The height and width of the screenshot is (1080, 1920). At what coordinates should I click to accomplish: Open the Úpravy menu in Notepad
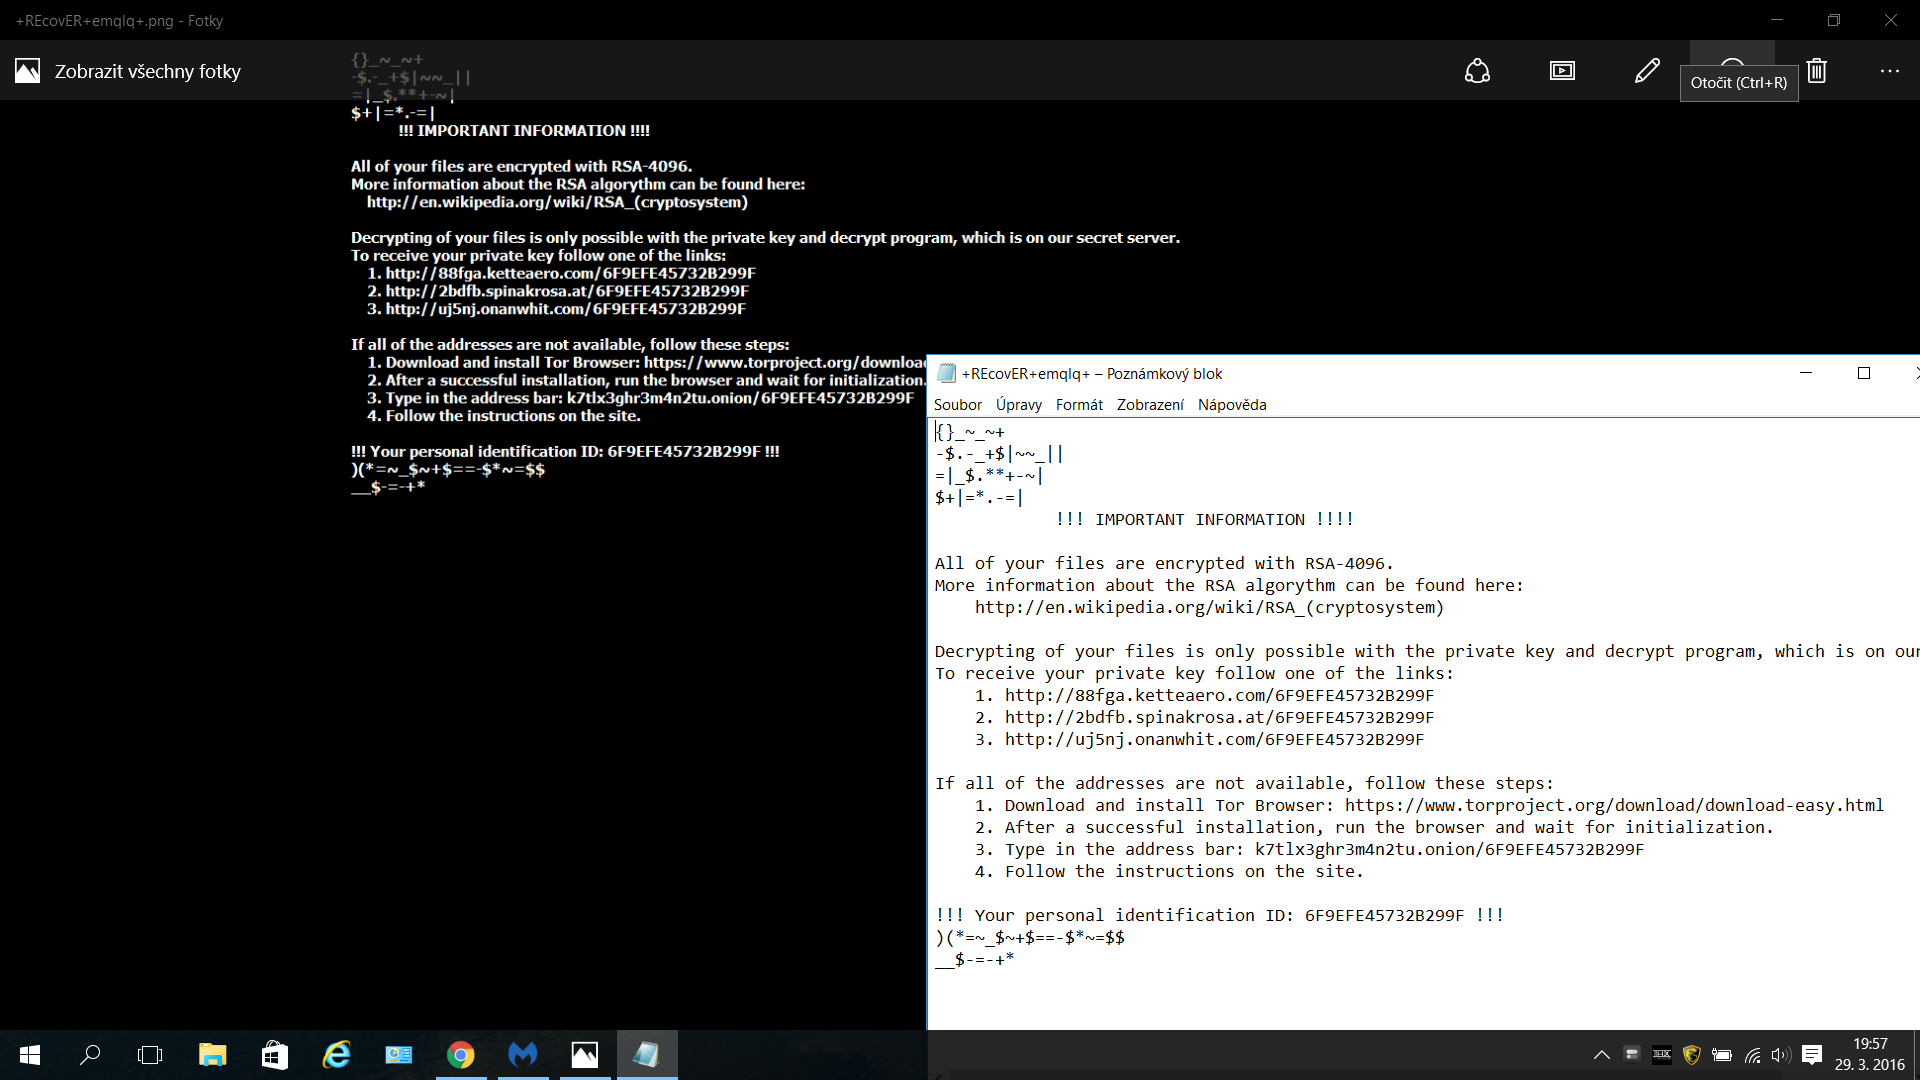coord(1018,405)
